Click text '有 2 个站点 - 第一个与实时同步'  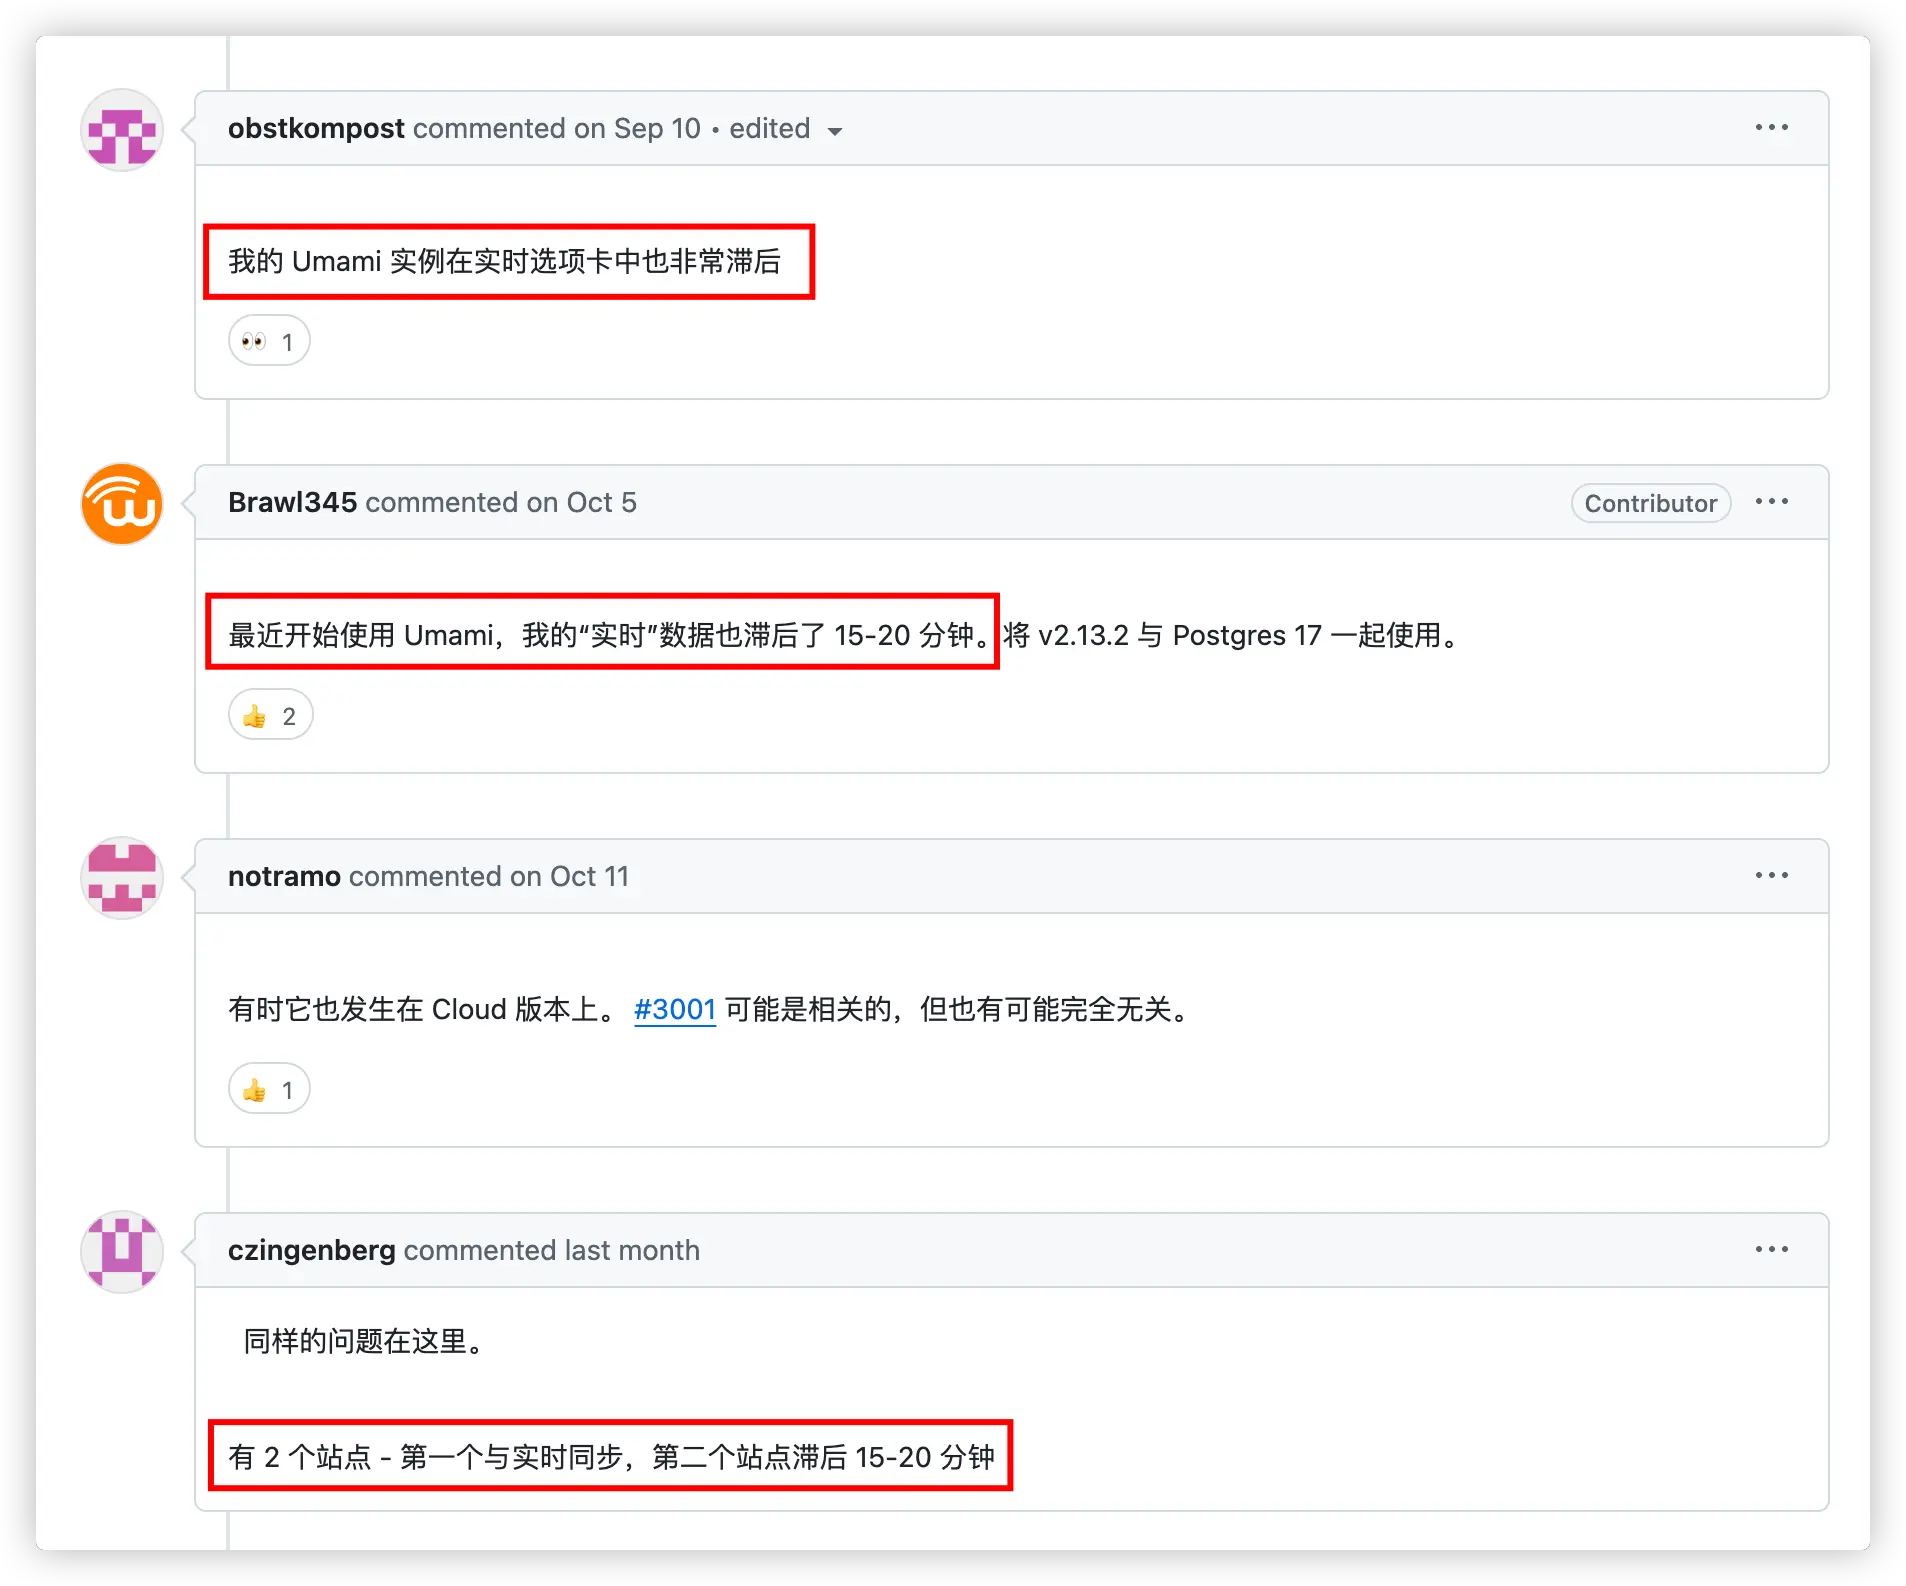(425, 1457)
